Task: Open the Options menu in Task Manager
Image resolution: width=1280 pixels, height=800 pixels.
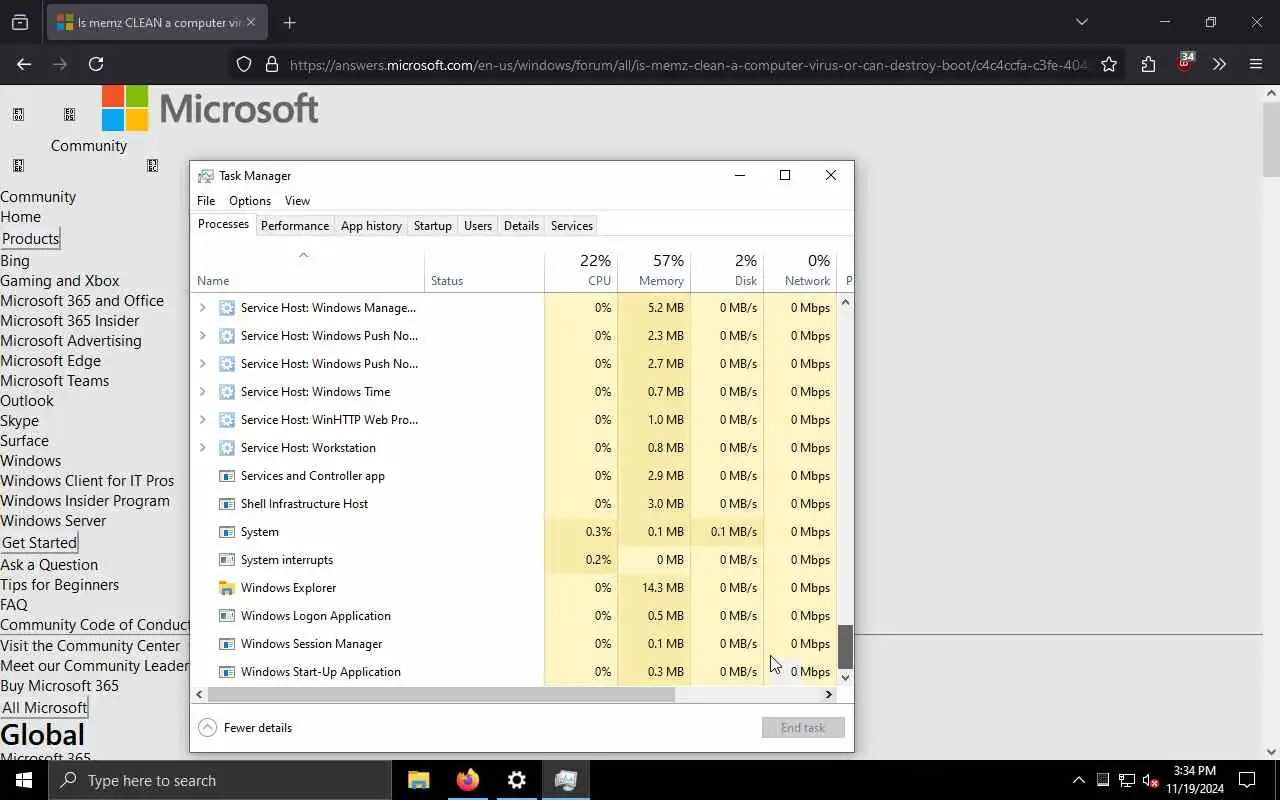Action: [x=250, y=201]
